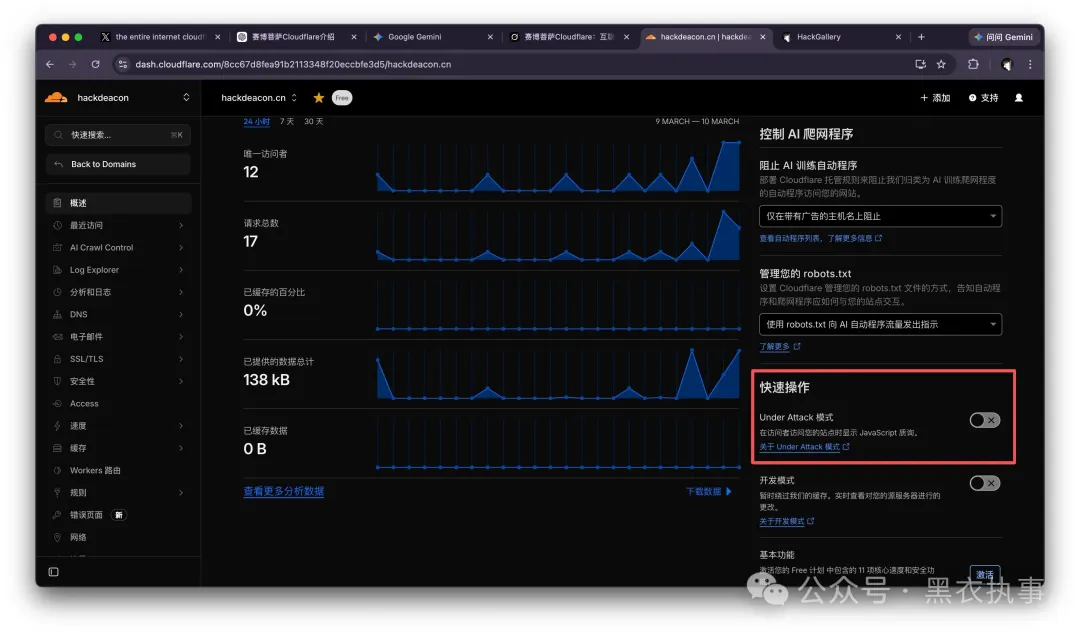Click the Cloudflare logo icon

56,98
